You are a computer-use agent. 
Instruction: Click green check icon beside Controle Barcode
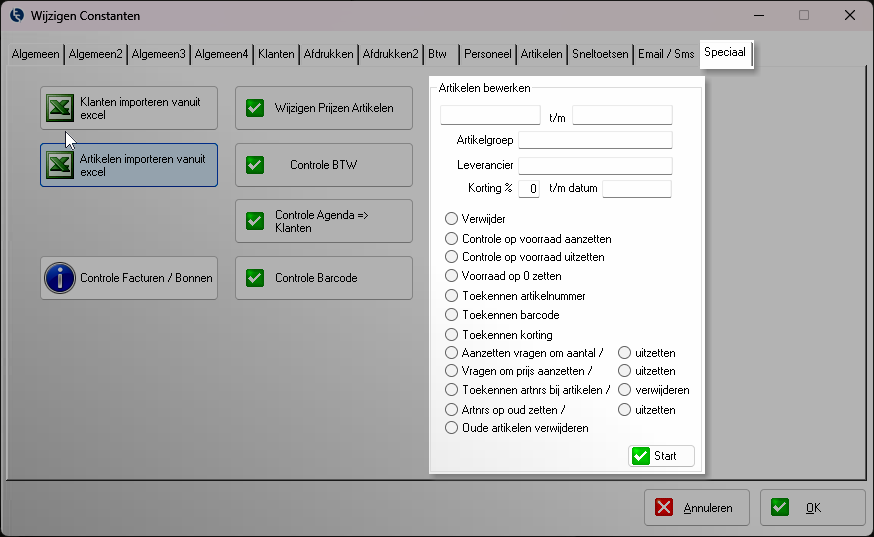coord(255,278)
